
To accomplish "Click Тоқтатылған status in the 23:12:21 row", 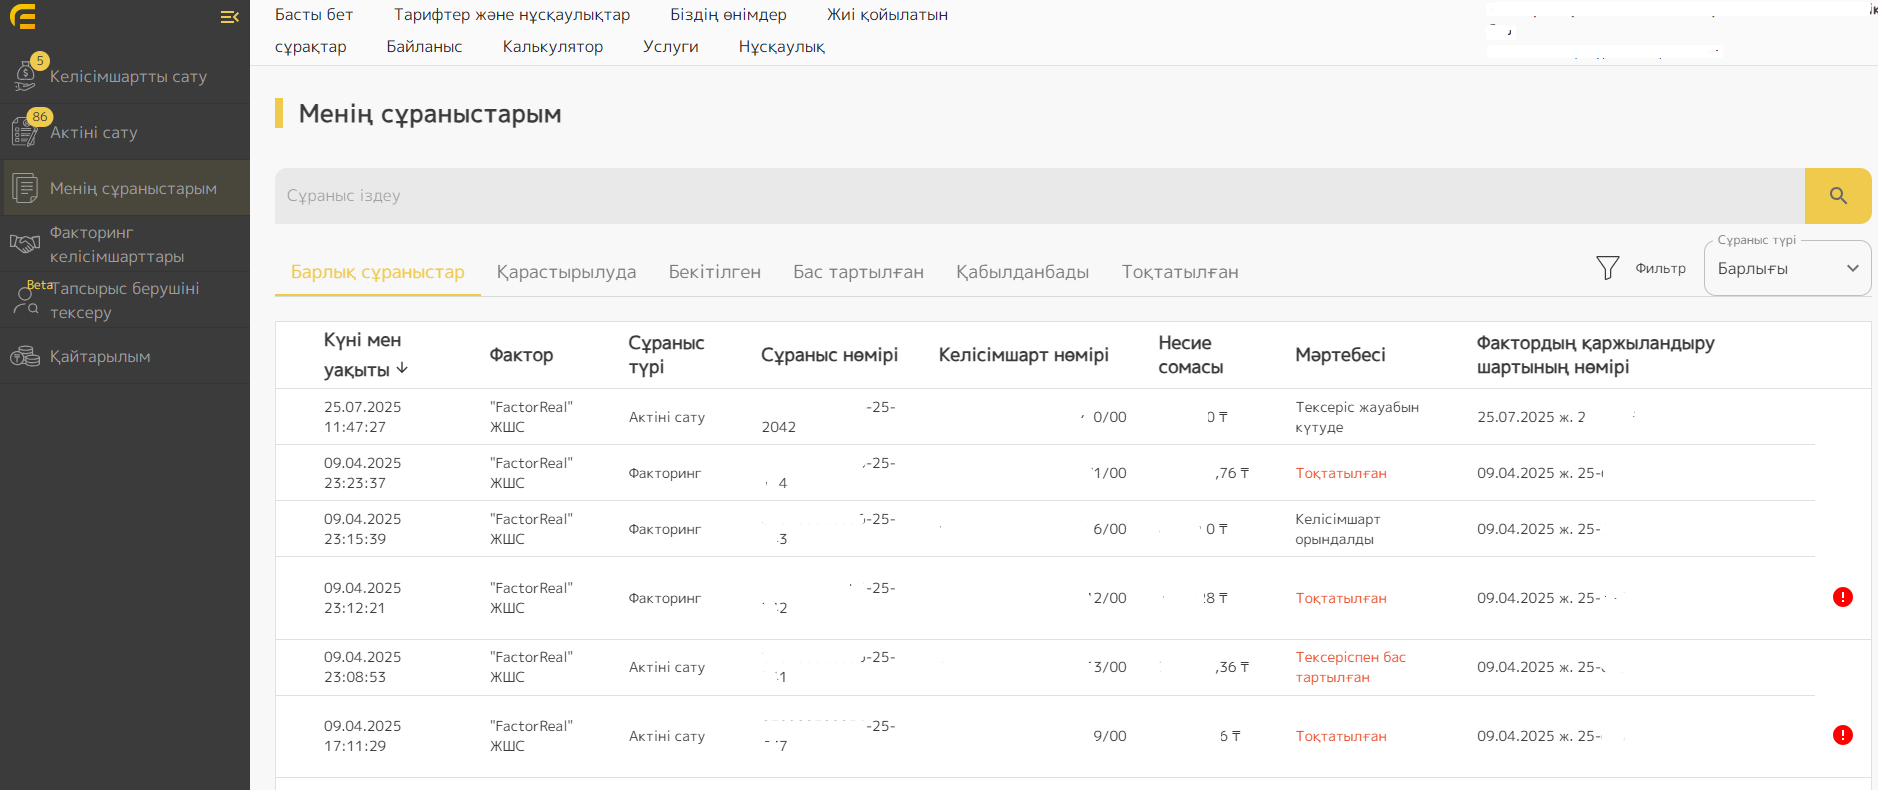I will coord(1341,598).
